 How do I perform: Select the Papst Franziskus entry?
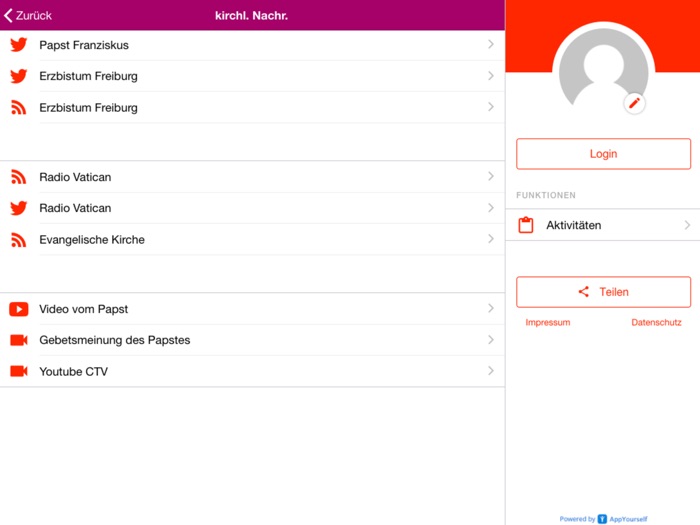click(x=252, y=45)
